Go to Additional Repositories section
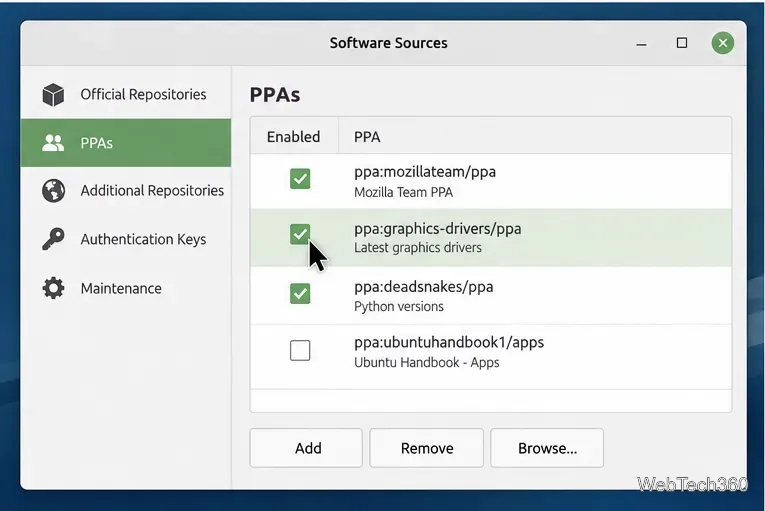This screenshot has width=765, height=511. pyautogui.click(x=126, y=191)
